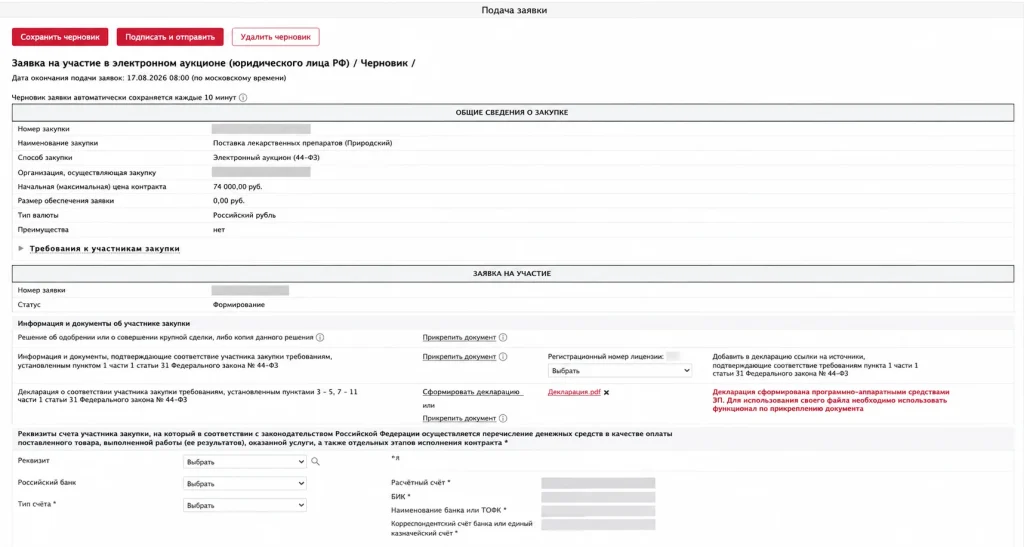Remove attached Декларация.pdf with X icon
The height and width of the screenshot is (547, 1024).
click(607, 392)
